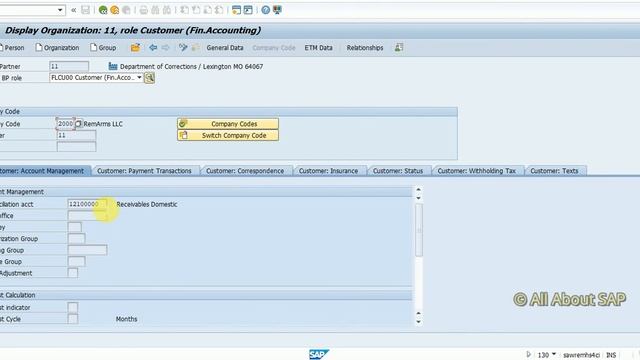This screenshot has height=360, width=640.
Task: Click the Previous Page icon
Action: [x=196, y=10]
